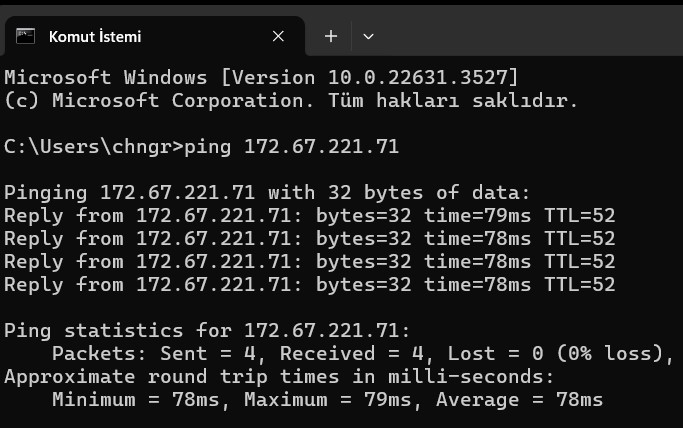Screen dimensions: 683x428
Task: Click the Sent = 4 value
Action: click(x=207, y=354)
